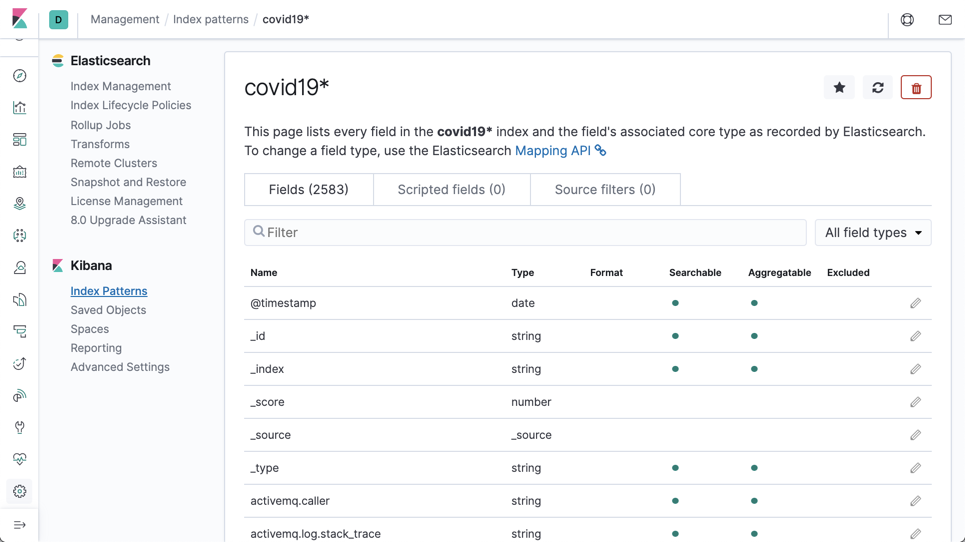Edit the _source field pencil icon
The image size is (965, 542).
[916, 435]
